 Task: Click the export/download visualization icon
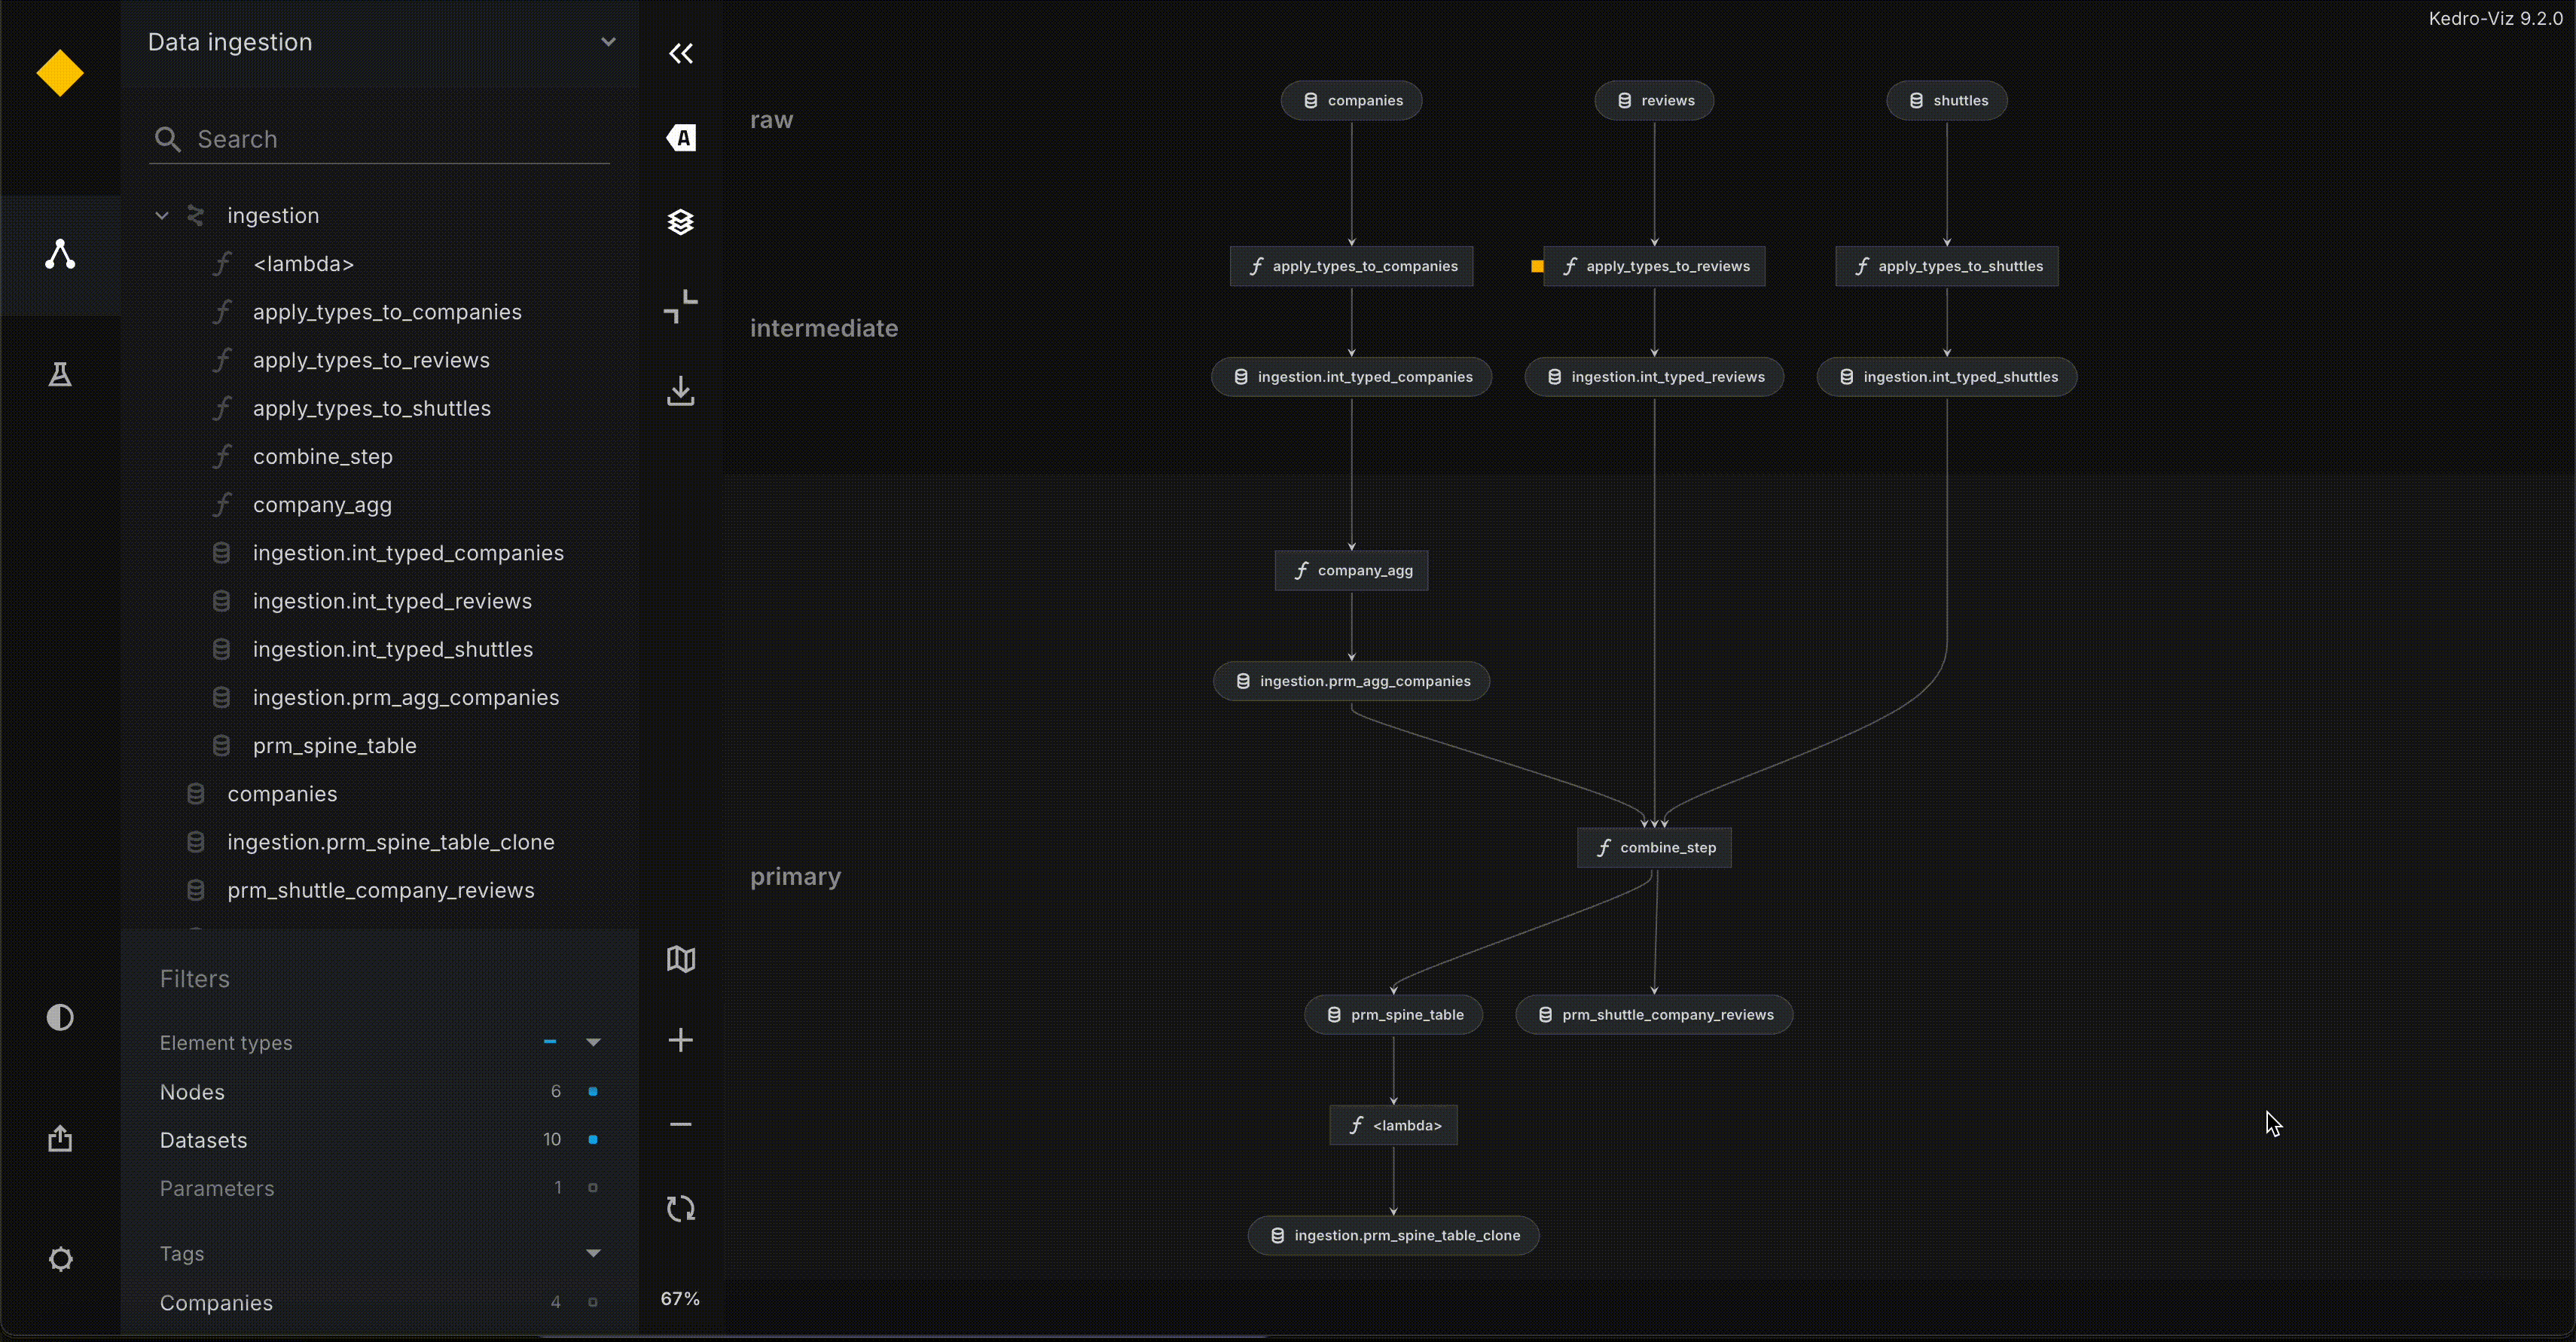tap(681, 391)
